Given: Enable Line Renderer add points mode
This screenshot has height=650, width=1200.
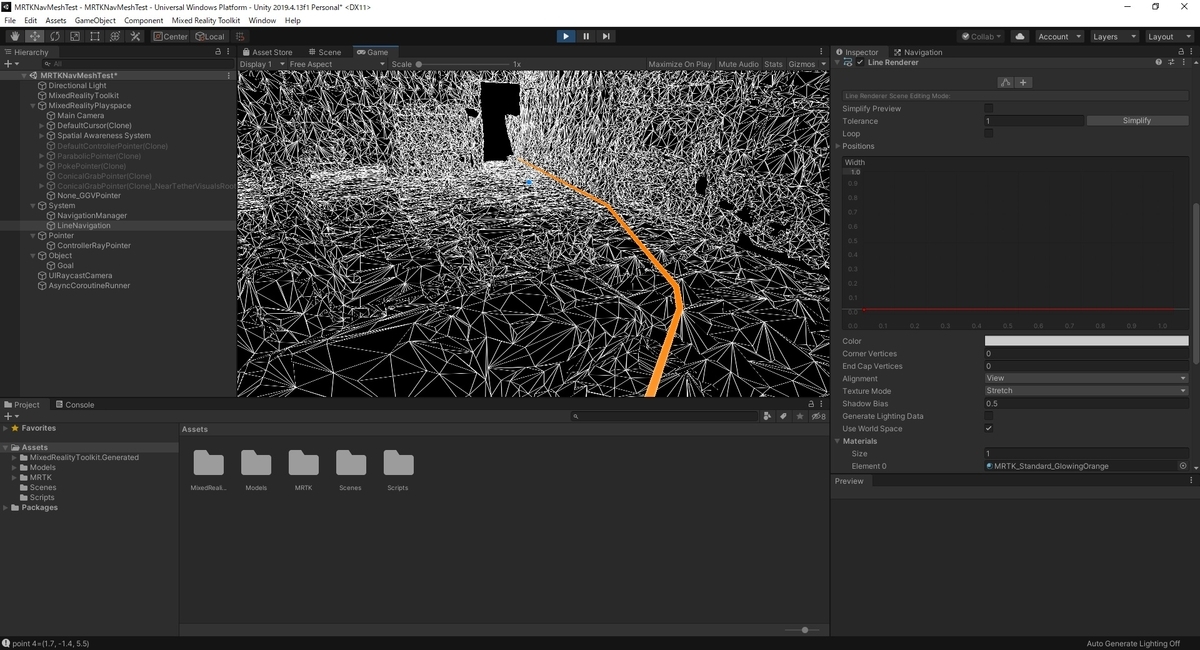Looking at the screenshot, I should point(1023,82).
